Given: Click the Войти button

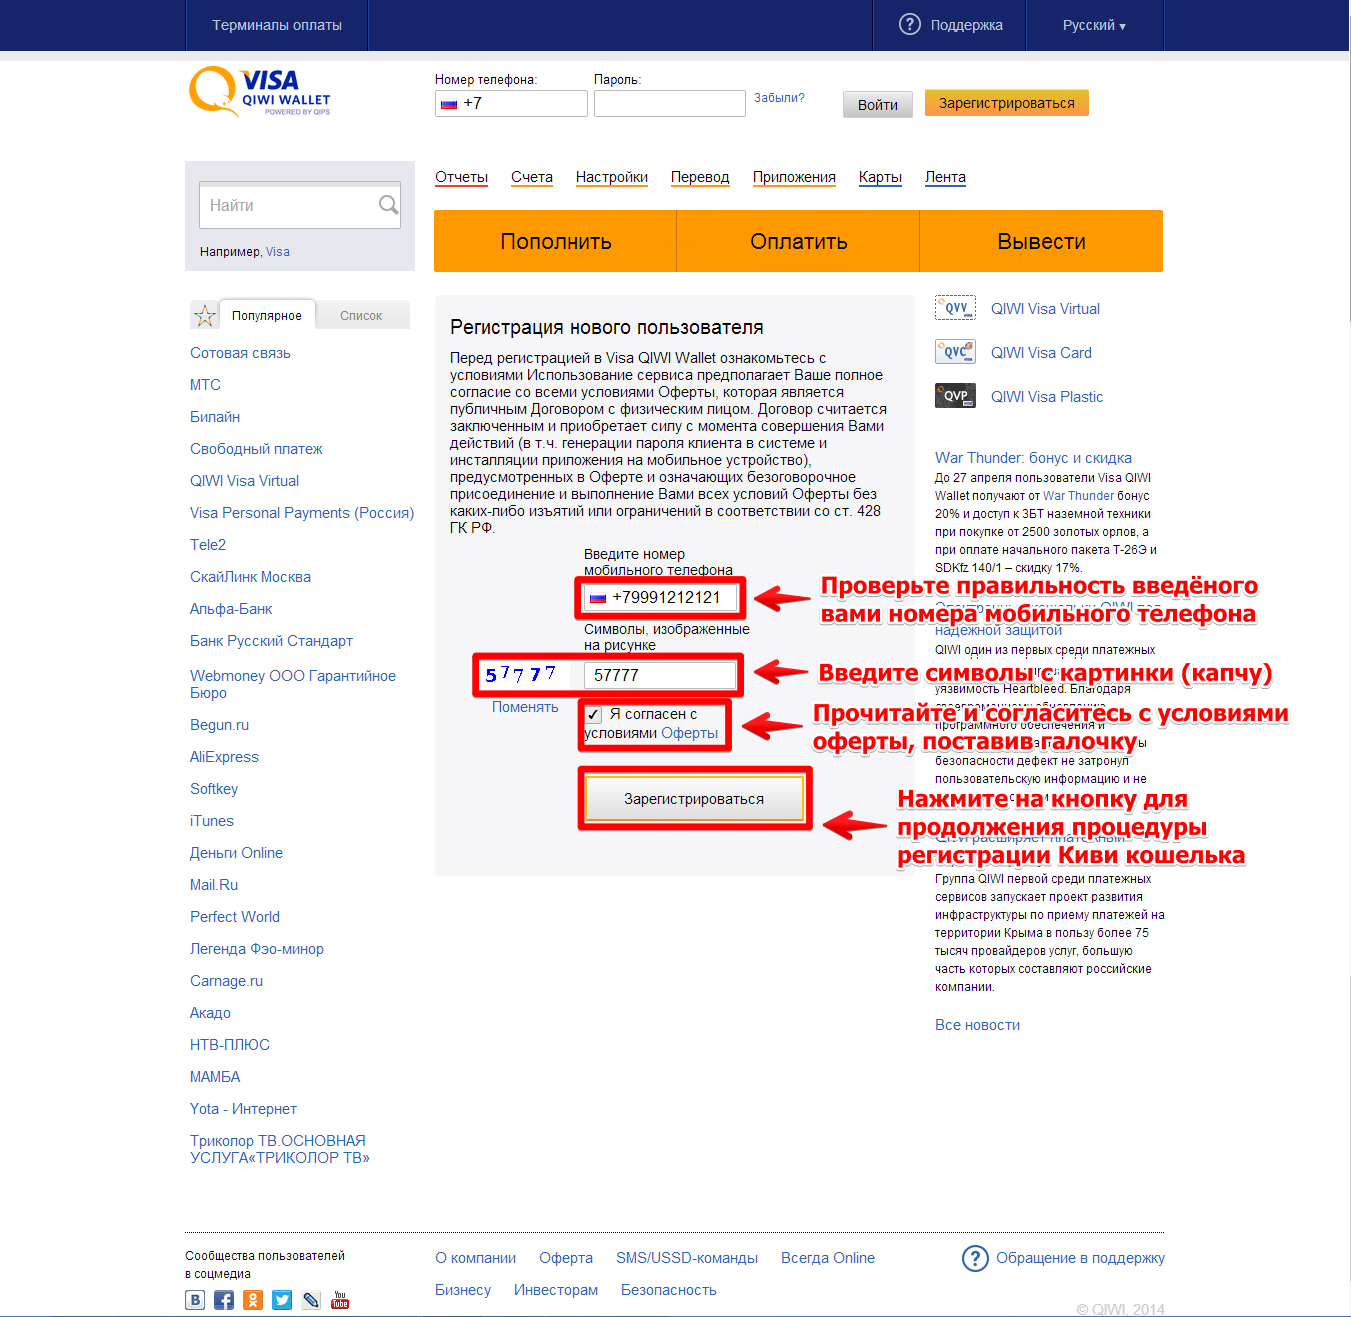Looking at the screenshot, I should 878,104.
